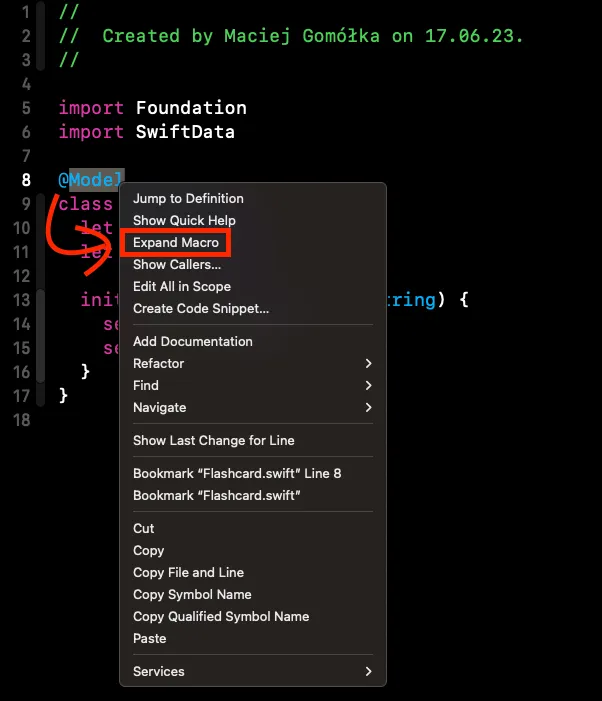Expand the Refactor submenu arrow

point(368,363)
